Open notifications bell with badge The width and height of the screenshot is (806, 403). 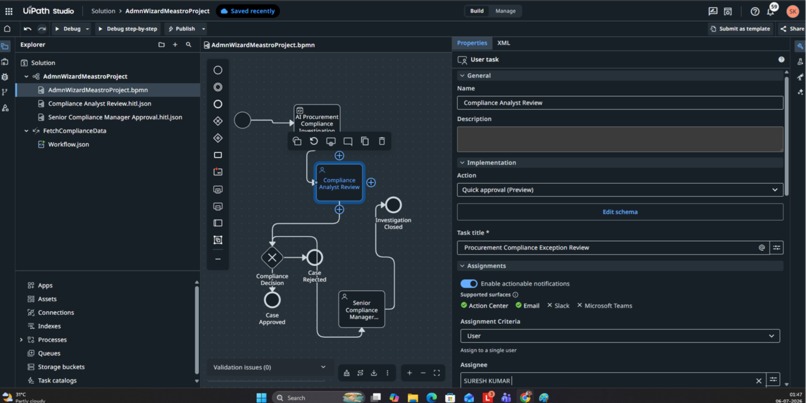(x=771, y=10)
